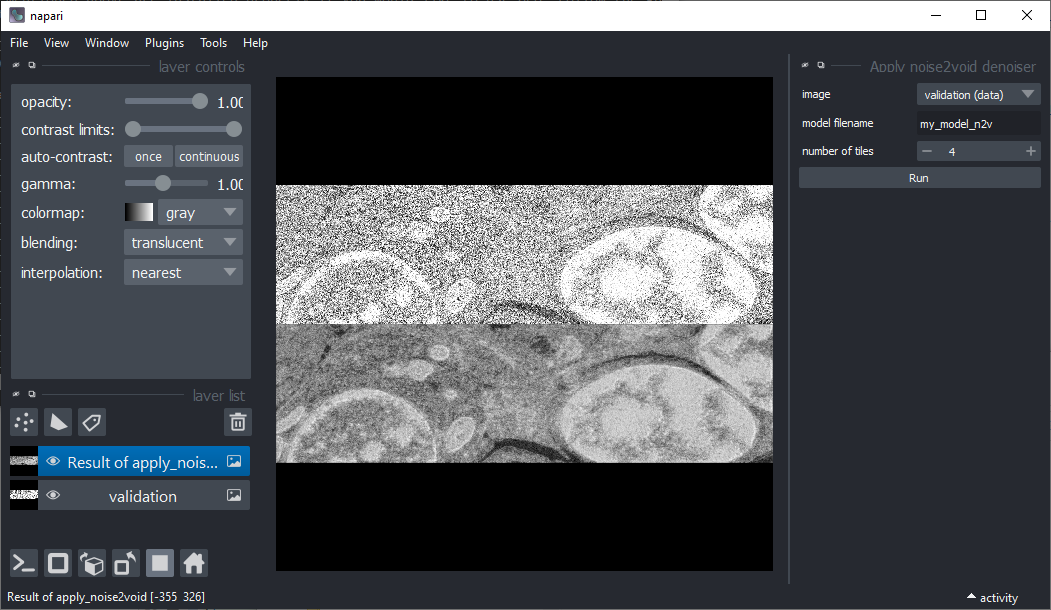Open the Plugins menu

click(164, 42)
